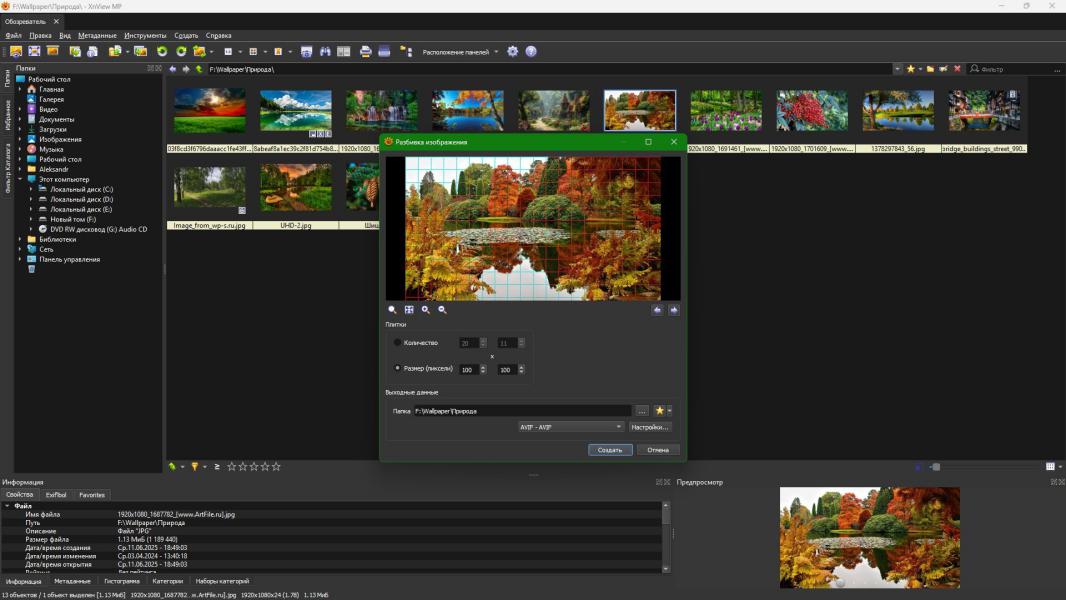Go to next image with right arrow button
Screen dimensions: 1066x600
(x=673, y=310)
